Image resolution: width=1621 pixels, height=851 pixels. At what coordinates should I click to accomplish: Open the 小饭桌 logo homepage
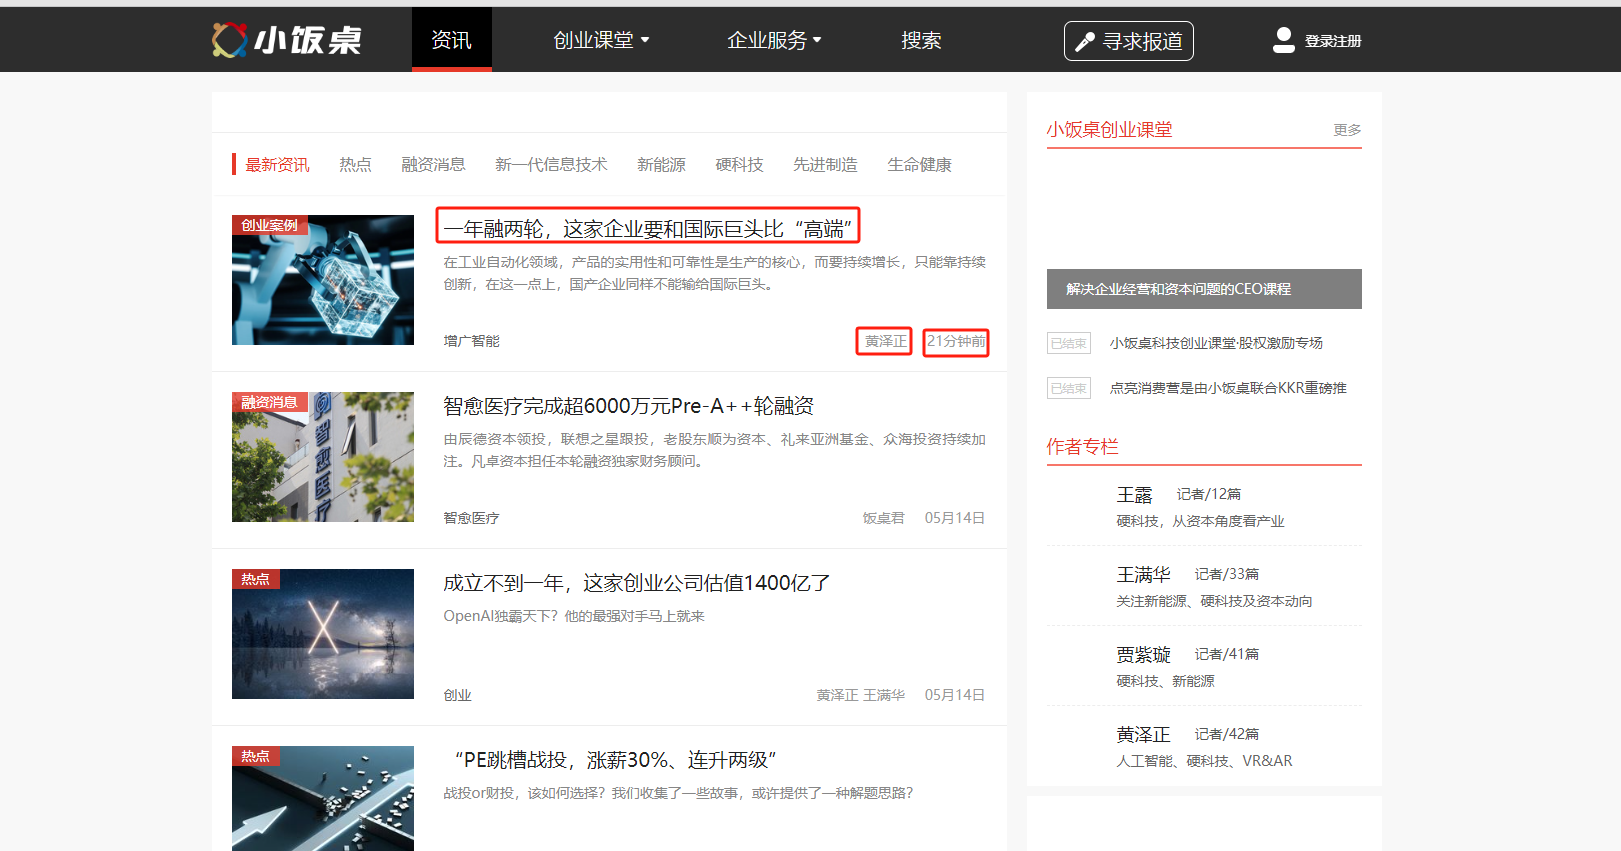(x=287, y=40)
